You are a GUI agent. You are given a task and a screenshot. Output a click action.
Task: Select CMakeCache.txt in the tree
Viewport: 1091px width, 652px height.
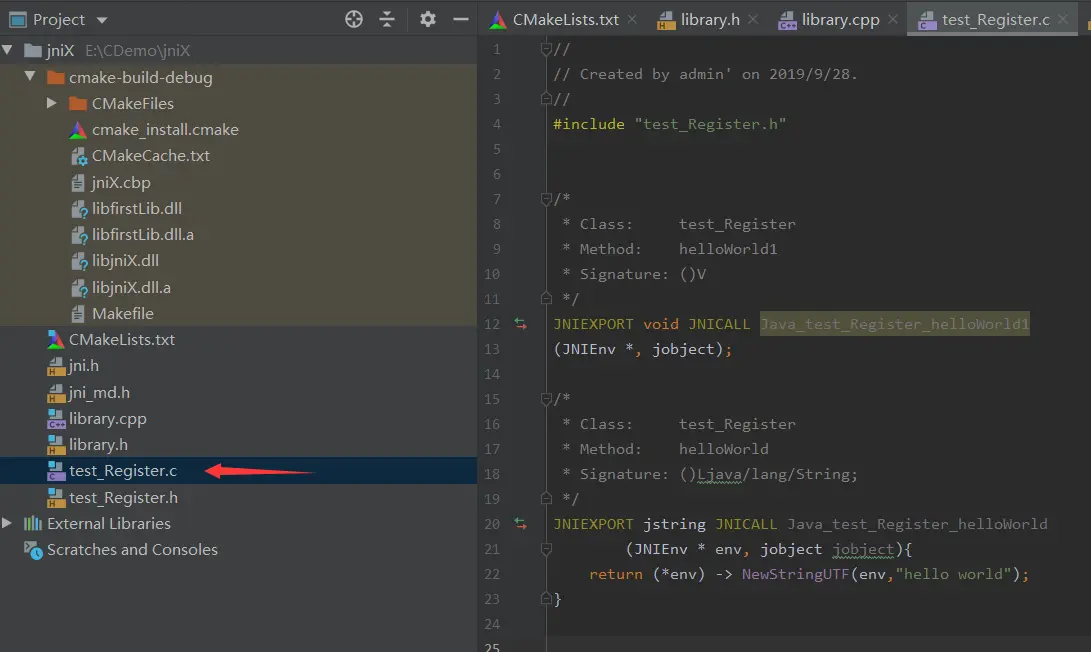(150, 156)
